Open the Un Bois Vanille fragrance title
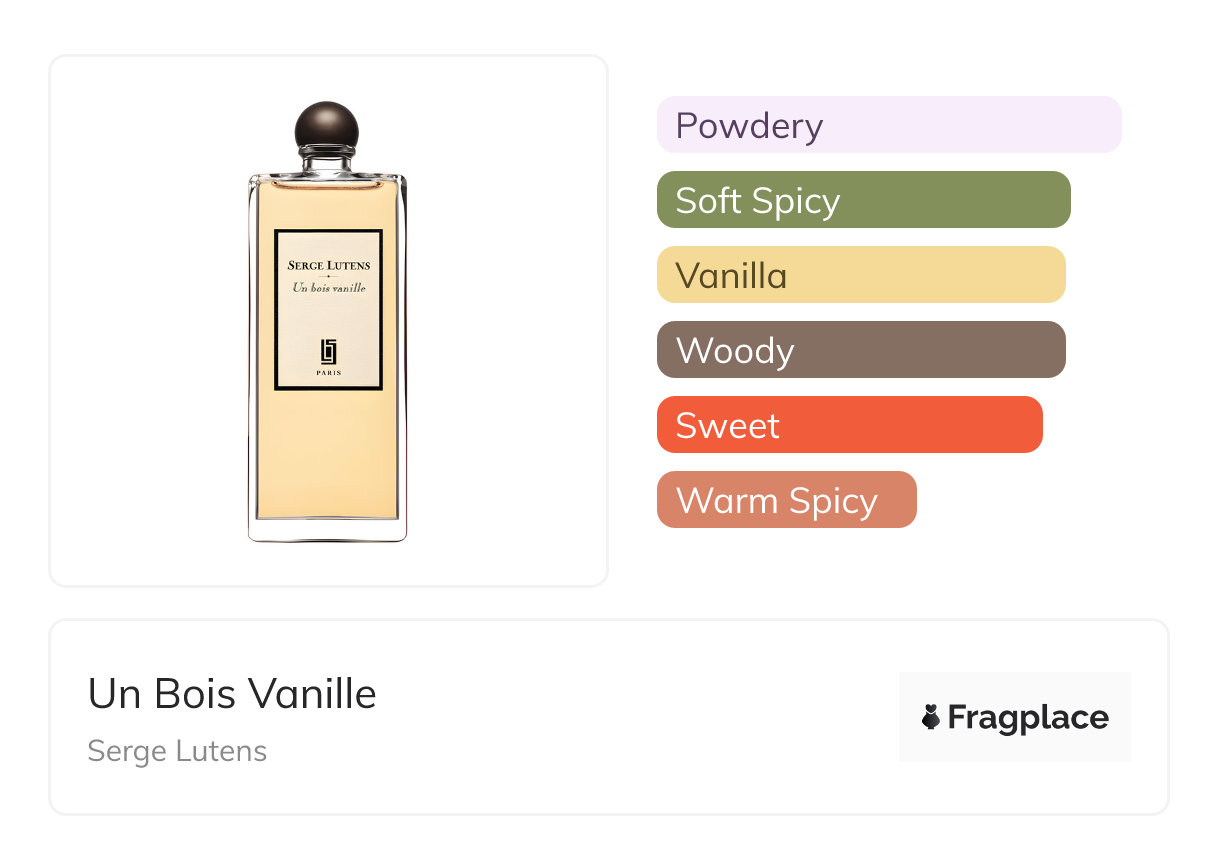1218x864 pixels. [x=232, y=694]
